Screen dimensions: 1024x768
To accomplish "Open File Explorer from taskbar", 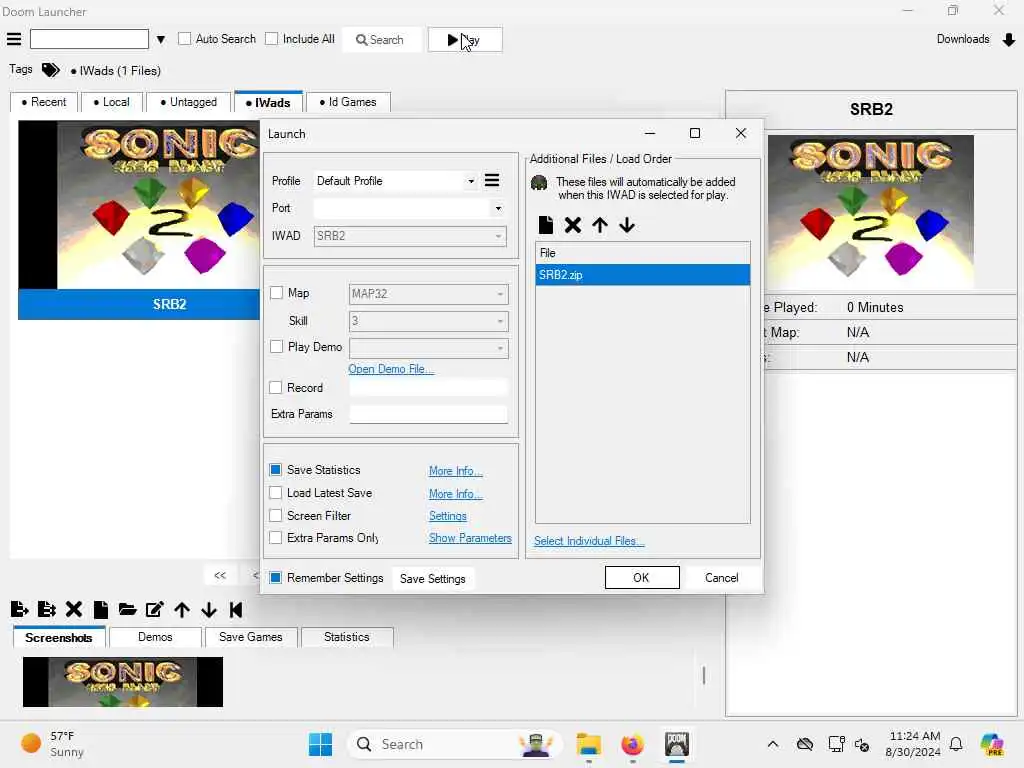I will (588, 744).
